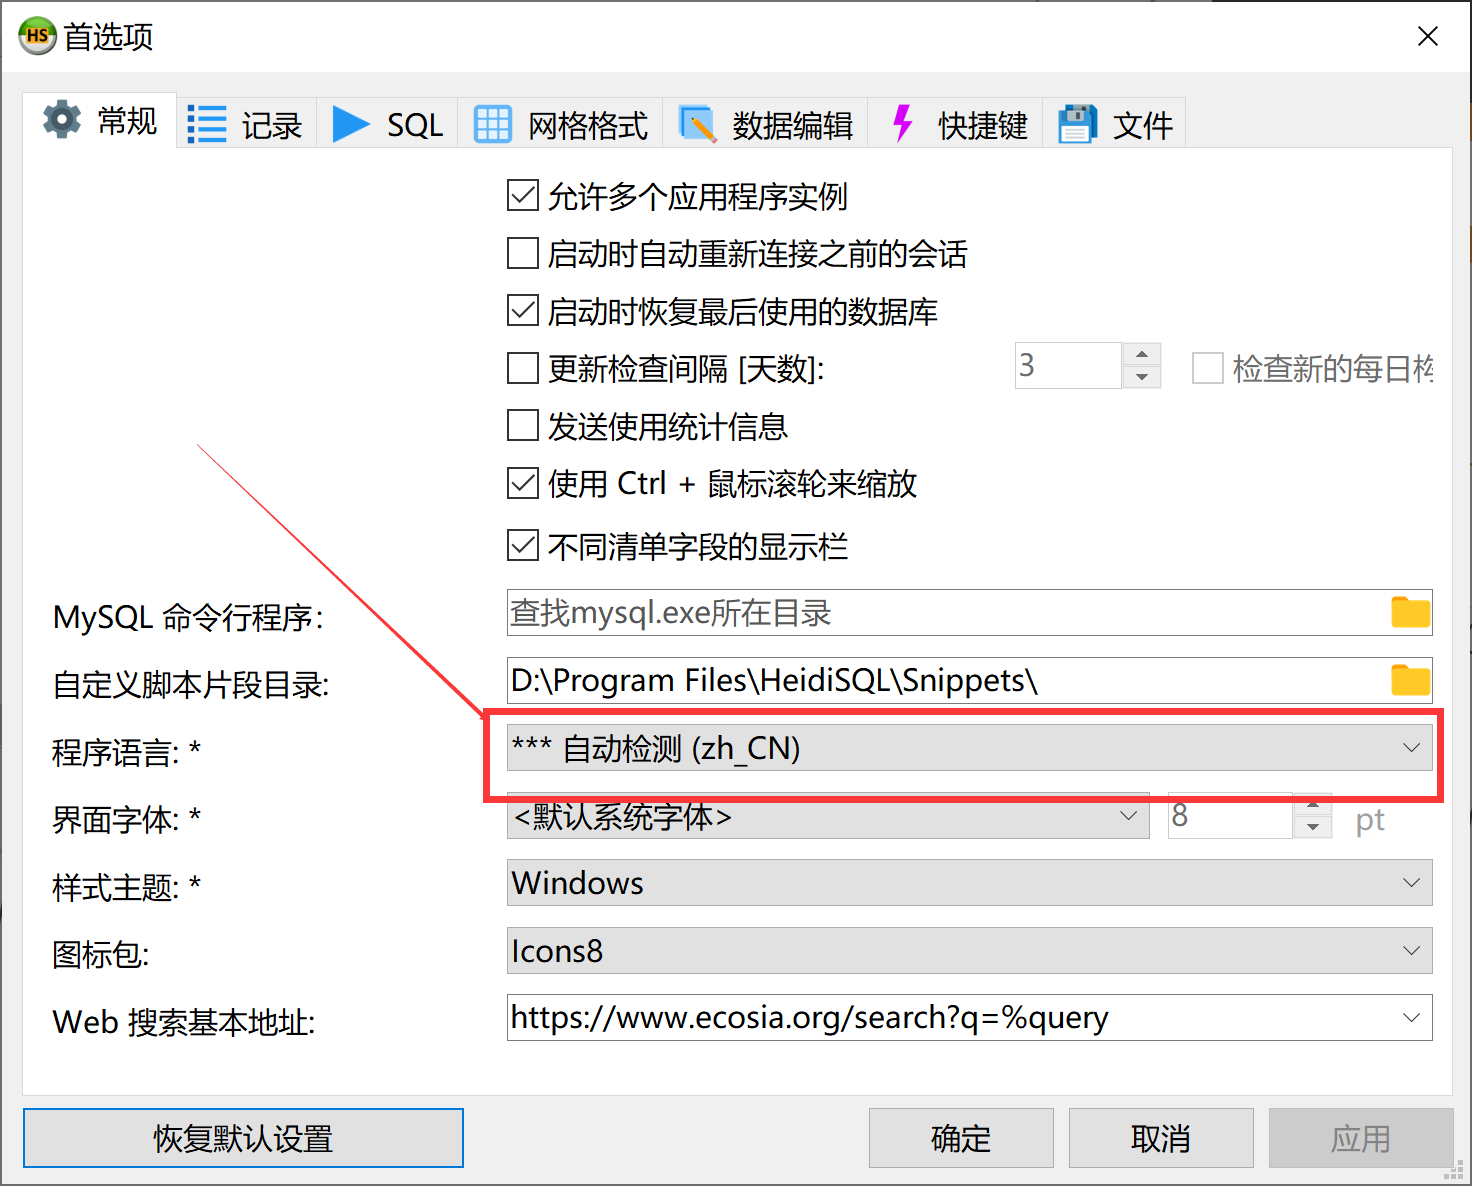Switch to the 网格格式 tab
Viewport: 1472px width, 1186px height.
point(560,124)
